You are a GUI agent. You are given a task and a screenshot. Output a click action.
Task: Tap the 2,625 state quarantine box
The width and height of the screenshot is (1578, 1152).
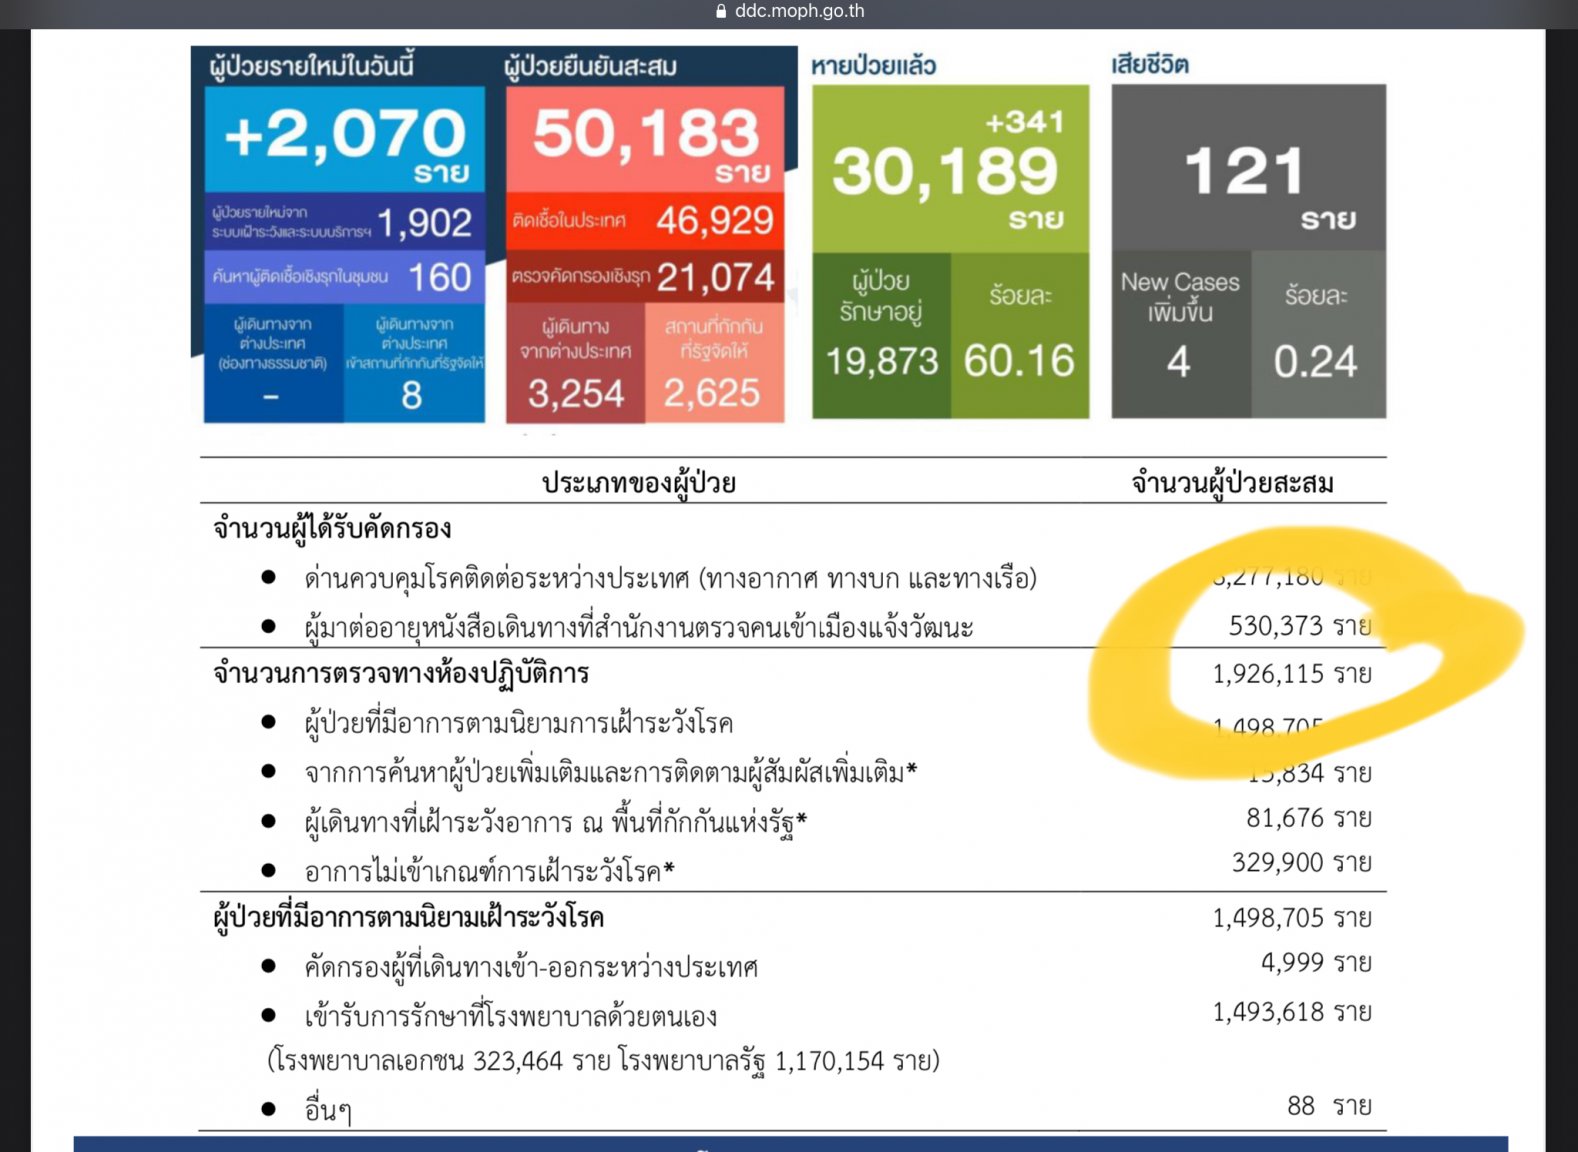click(x=713, y=365)
